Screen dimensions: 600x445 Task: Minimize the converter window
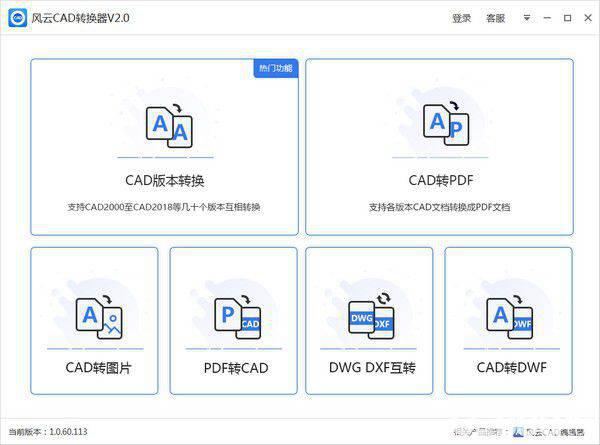[x=547, y=18]
